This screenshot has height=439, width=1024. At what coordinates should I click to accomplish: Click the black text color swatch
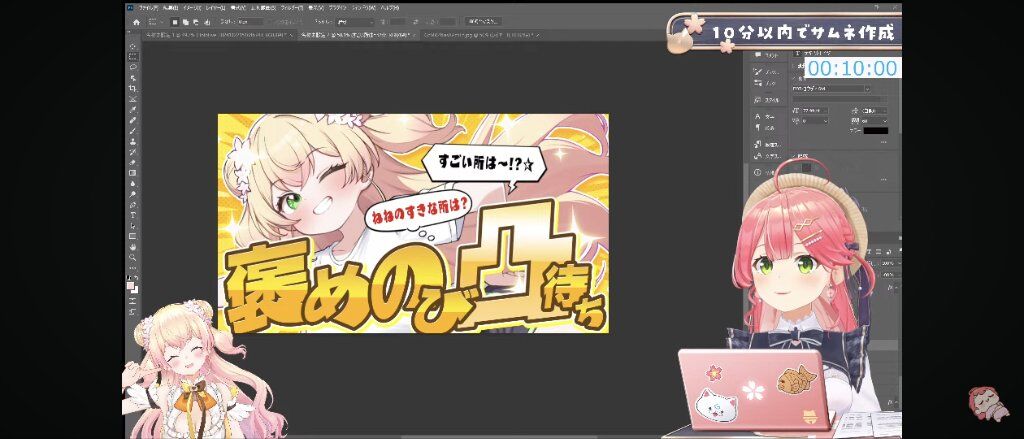(x=876, y=131)
